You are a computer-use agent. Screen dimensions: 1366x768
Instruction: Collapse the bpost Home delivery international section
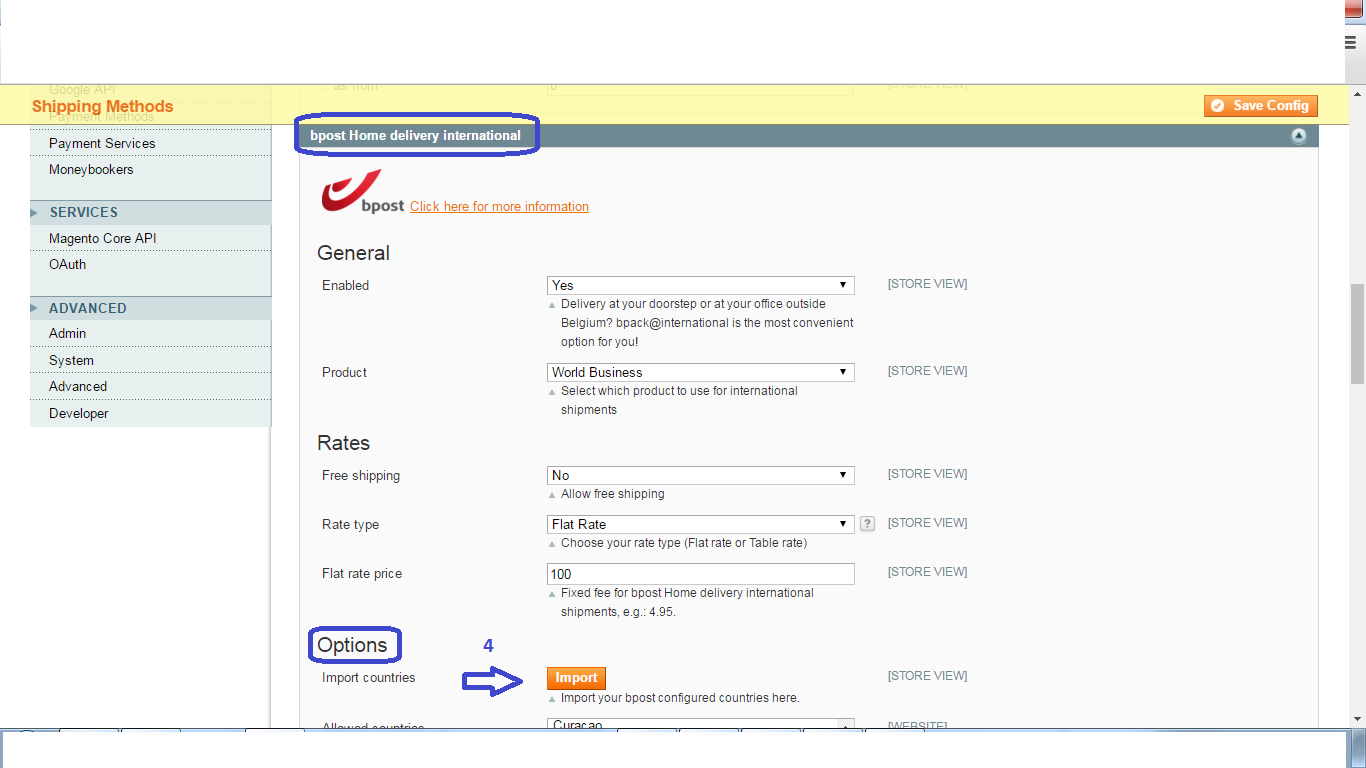(1298, 136)
